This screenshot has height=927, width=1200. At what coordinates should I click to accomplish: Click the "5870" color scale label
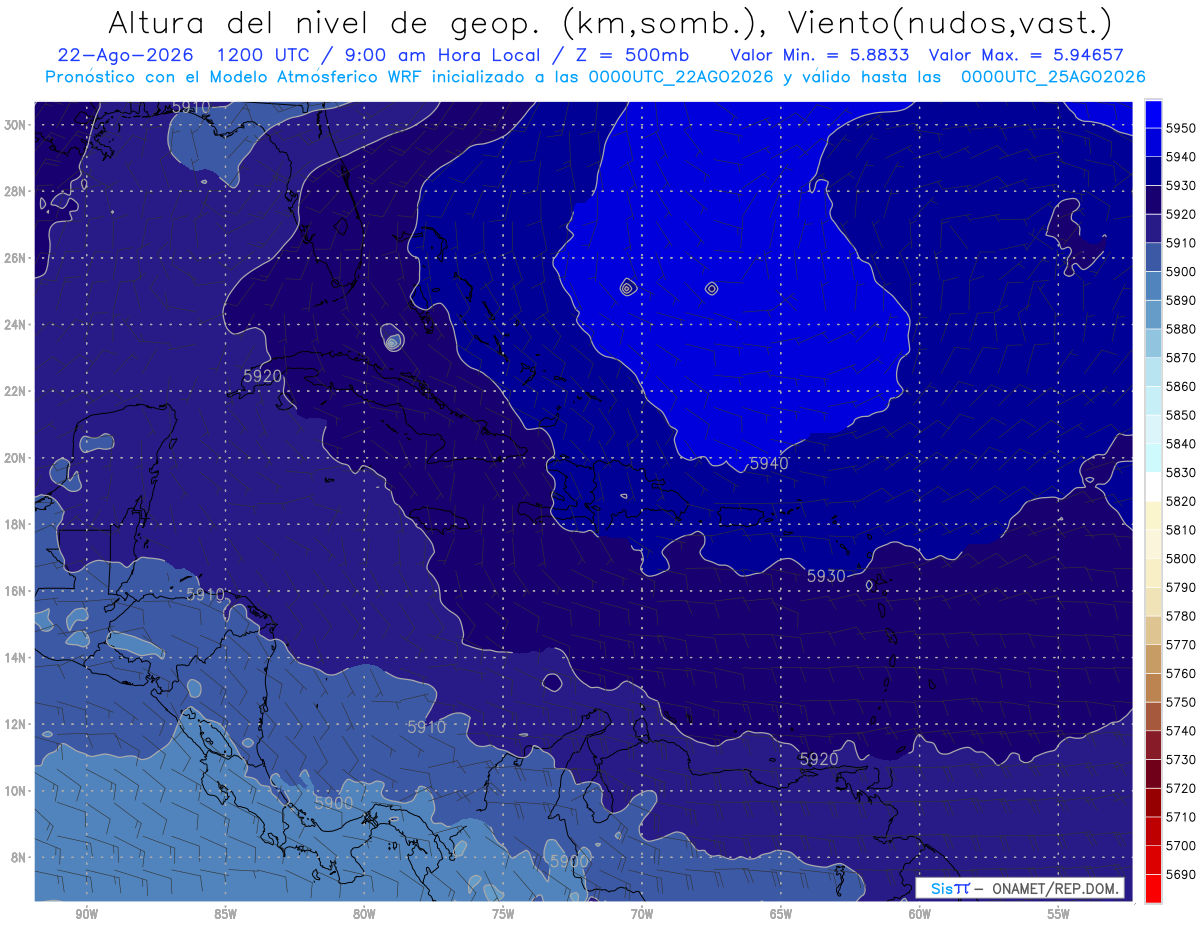tap(1181, 357)
